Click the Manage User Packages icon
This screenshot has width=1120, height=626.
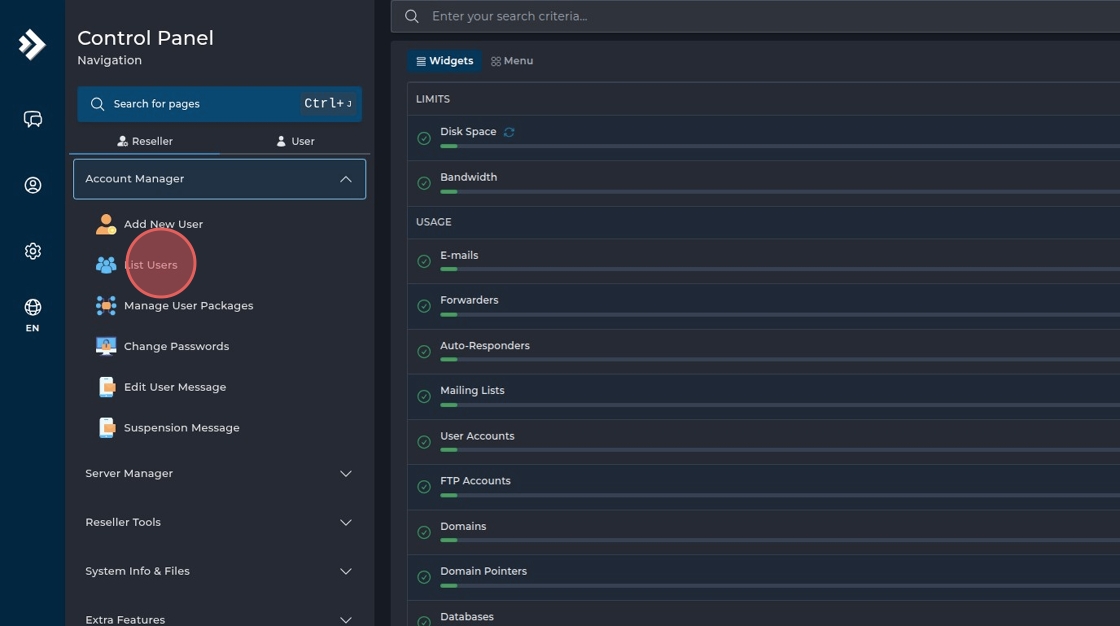106,306
